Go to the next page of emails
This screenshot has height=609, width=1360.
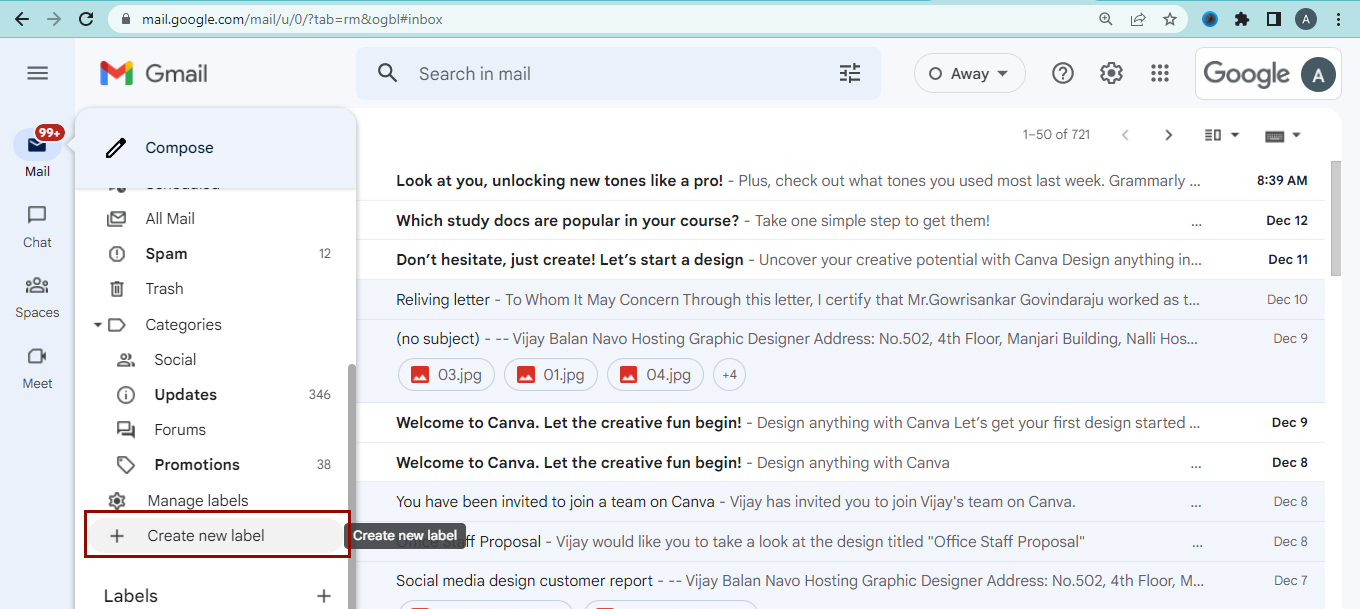point(1168,135)
